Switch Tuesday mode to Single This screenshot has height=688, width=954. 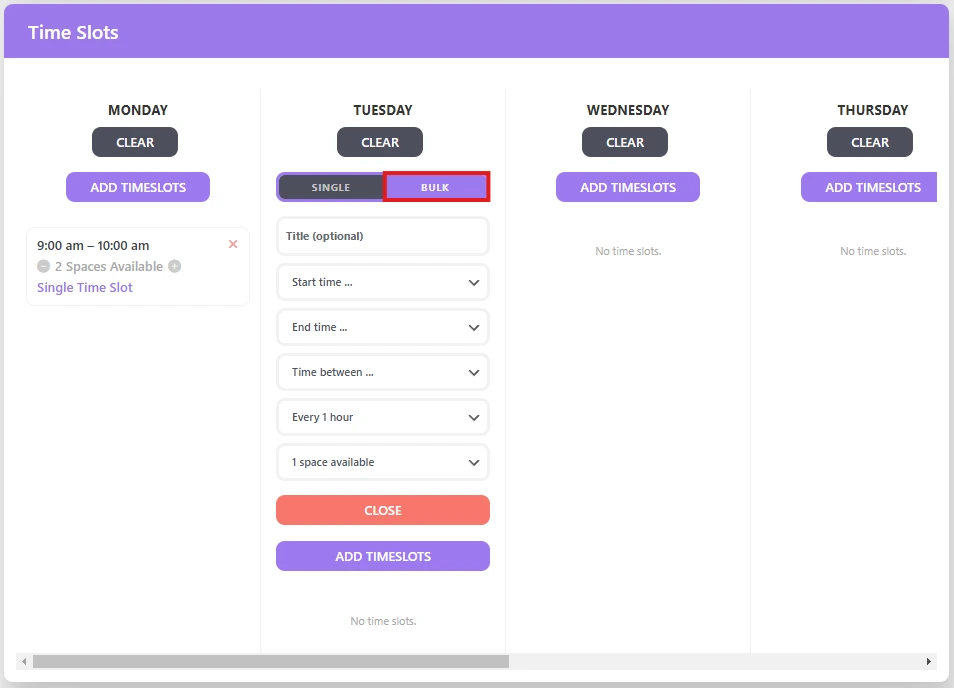330,187
